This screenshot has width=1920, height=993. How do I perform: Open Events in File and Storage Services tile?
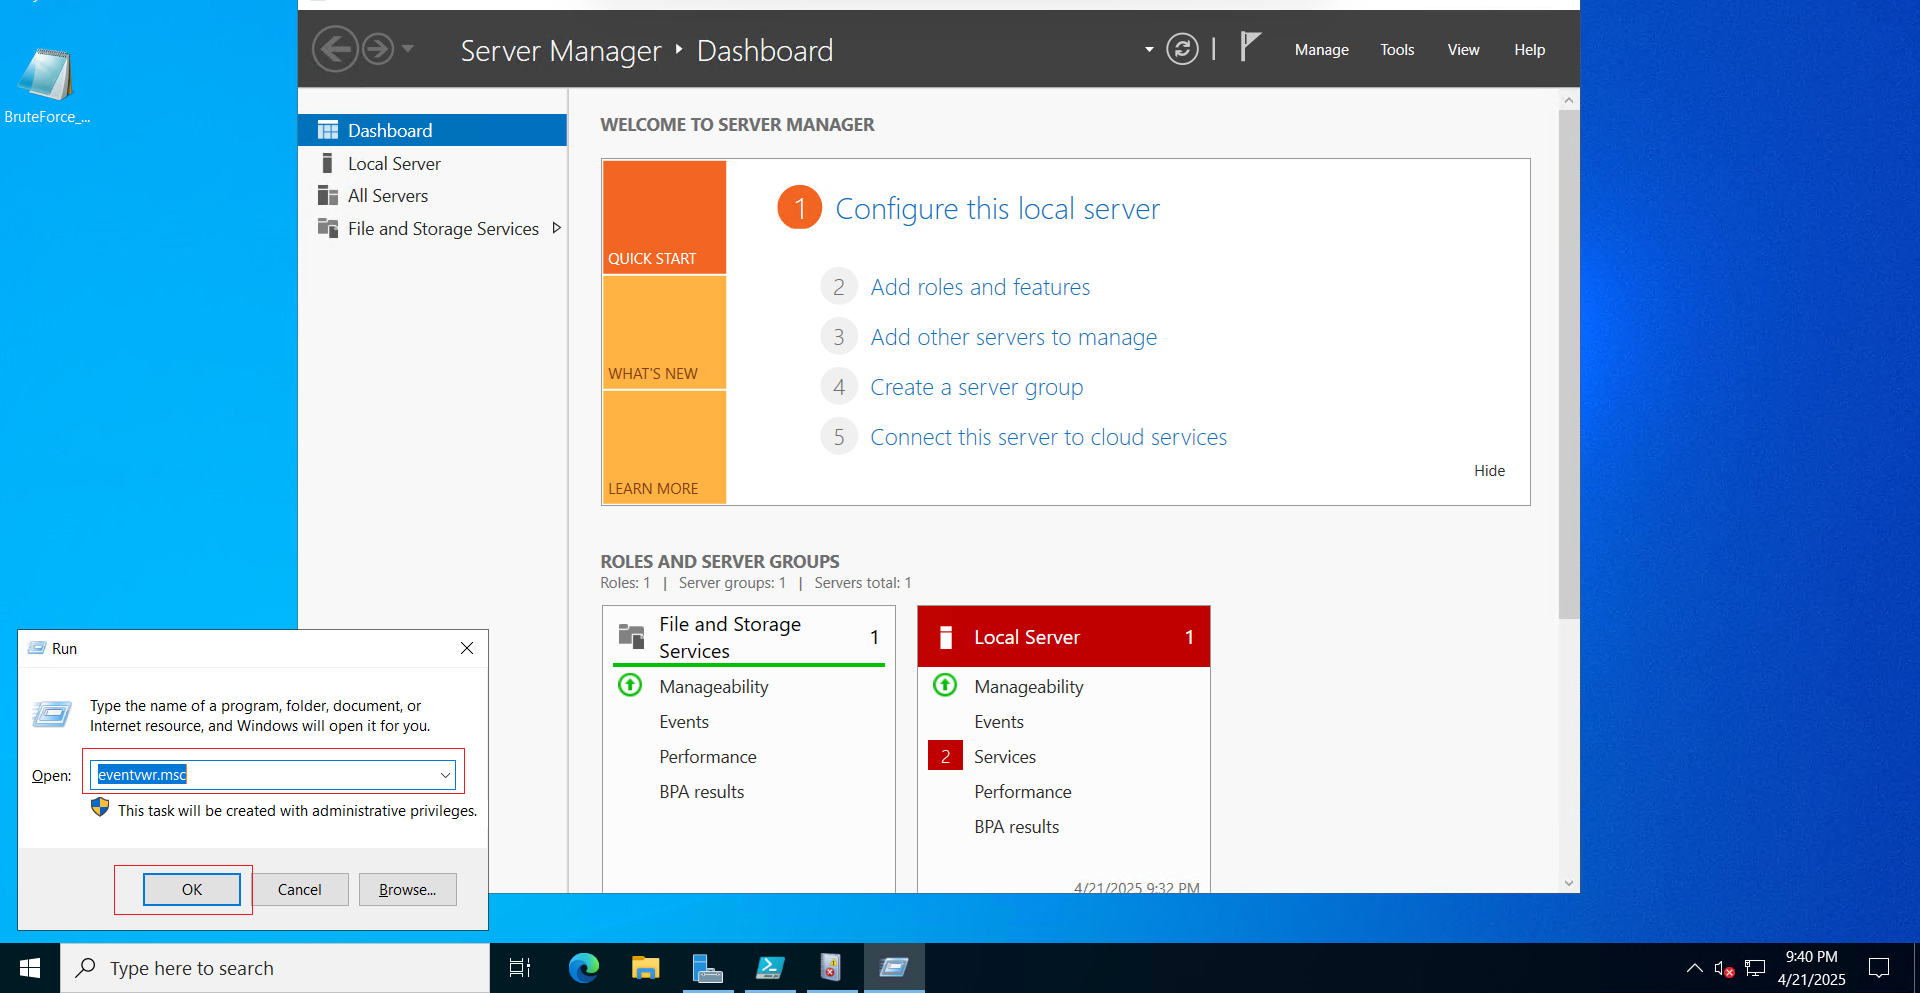tap(684, 722)
